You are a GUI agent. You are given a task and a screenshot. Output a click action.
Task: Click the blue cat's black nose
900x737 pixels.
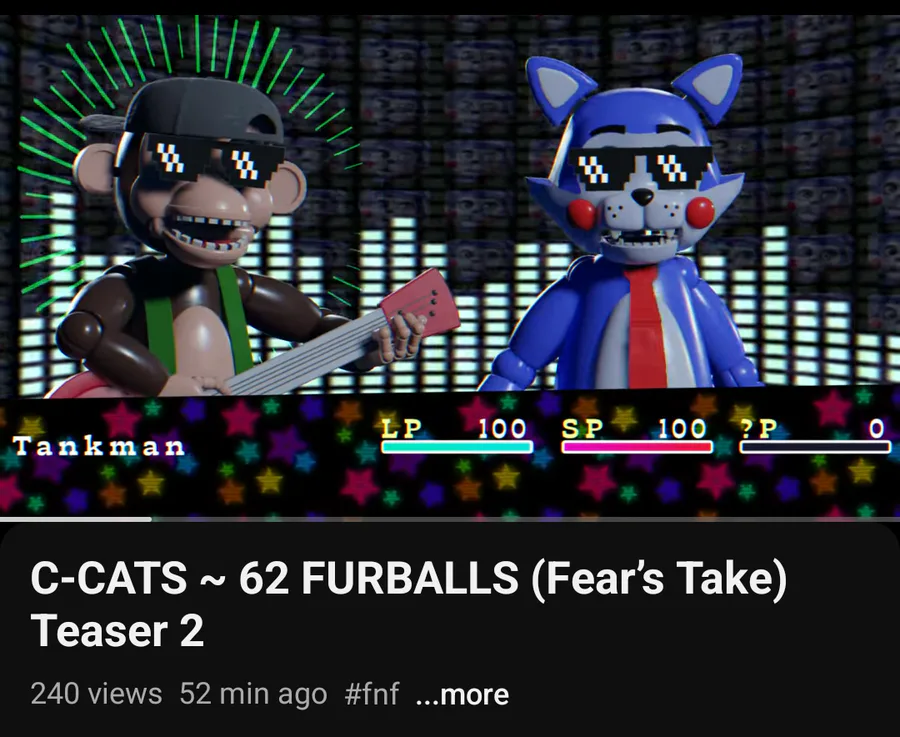(x=642, y=197)
